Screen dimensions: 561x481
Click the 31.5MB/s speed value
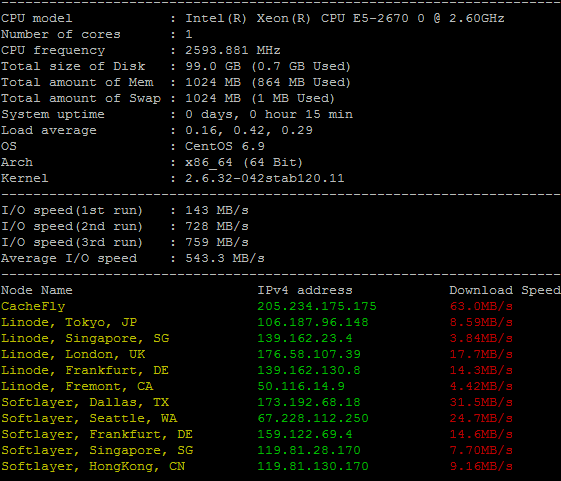(481, 402)
